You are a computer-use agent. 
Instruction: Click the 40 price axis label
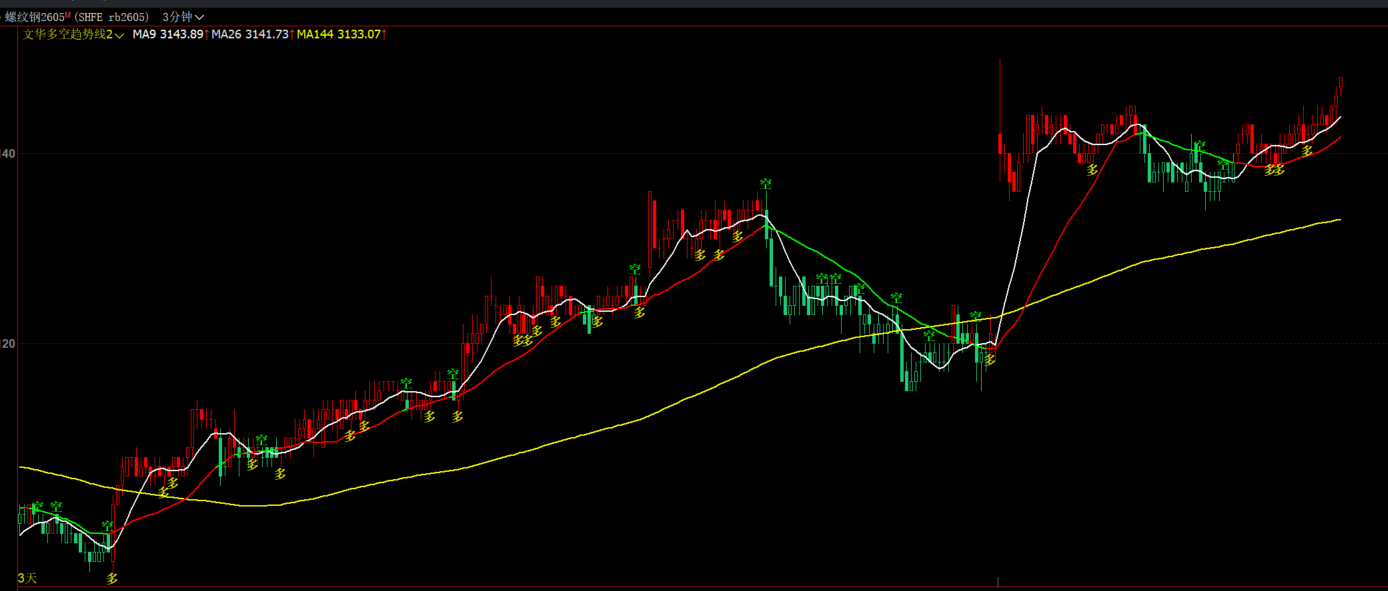point(8,154)
